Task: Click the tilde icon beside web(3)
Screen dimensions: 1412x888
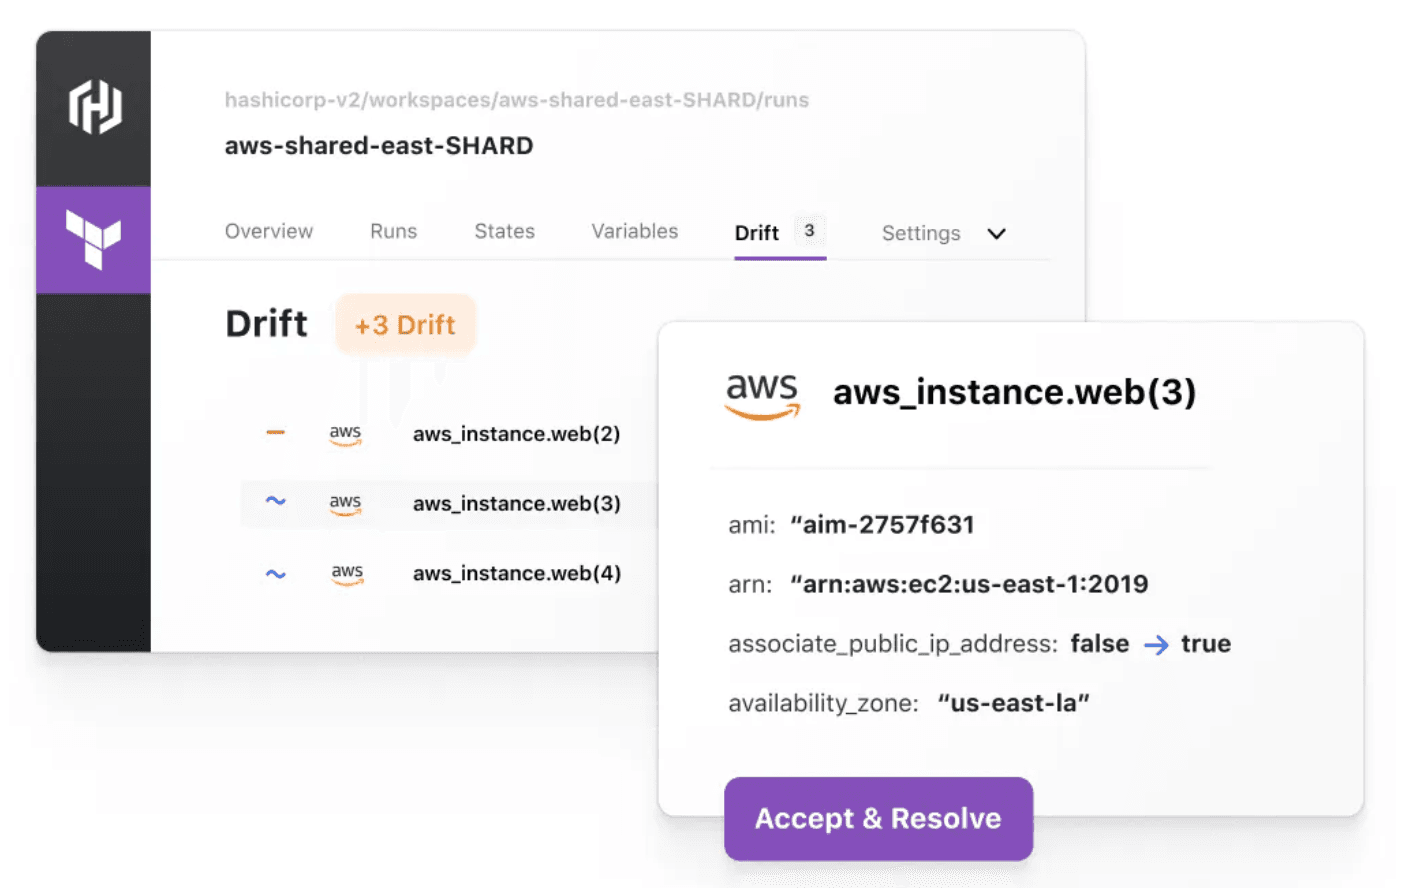Action: click(275, 501)
